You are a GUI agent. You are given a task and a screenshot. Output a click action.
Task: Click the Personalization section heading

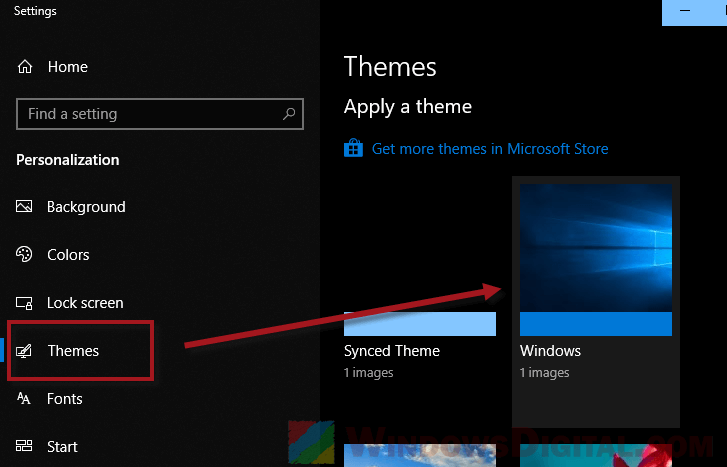68,160
